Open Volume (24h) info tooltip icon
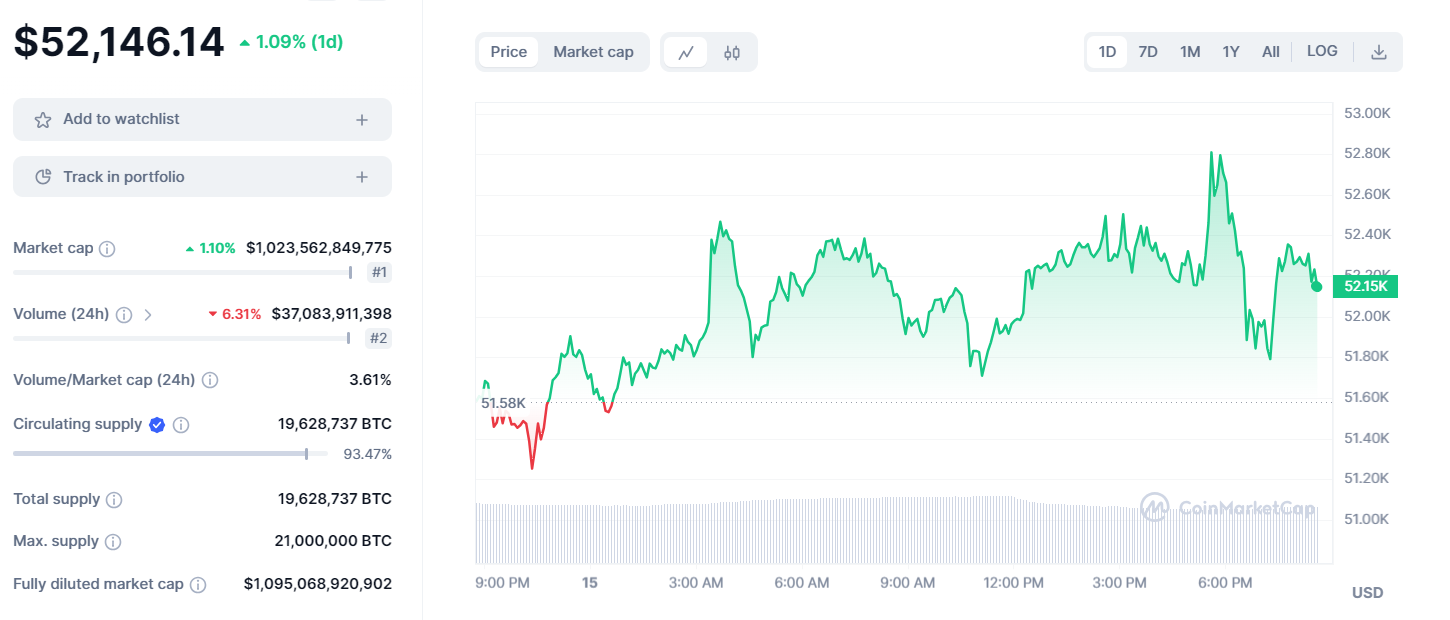Screen dimensions: 1450x620 124,314
